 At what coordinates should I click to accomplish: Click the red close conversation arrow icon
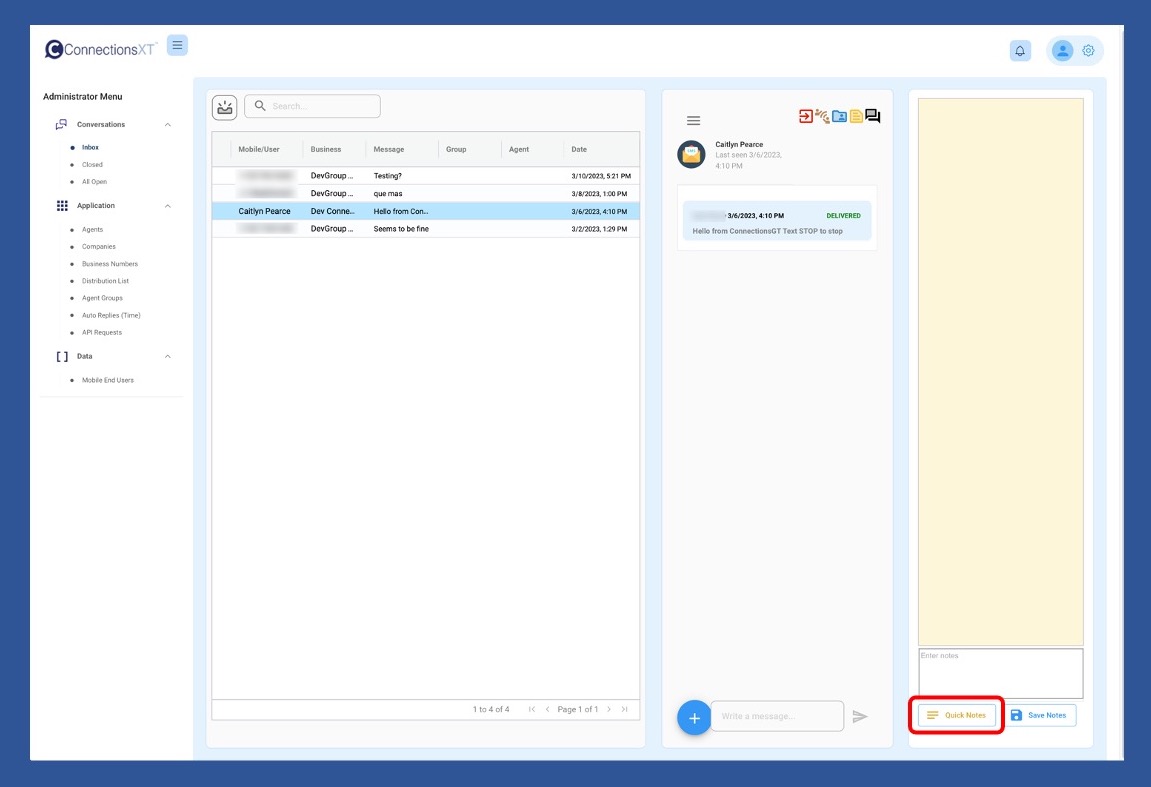(806, 116)
